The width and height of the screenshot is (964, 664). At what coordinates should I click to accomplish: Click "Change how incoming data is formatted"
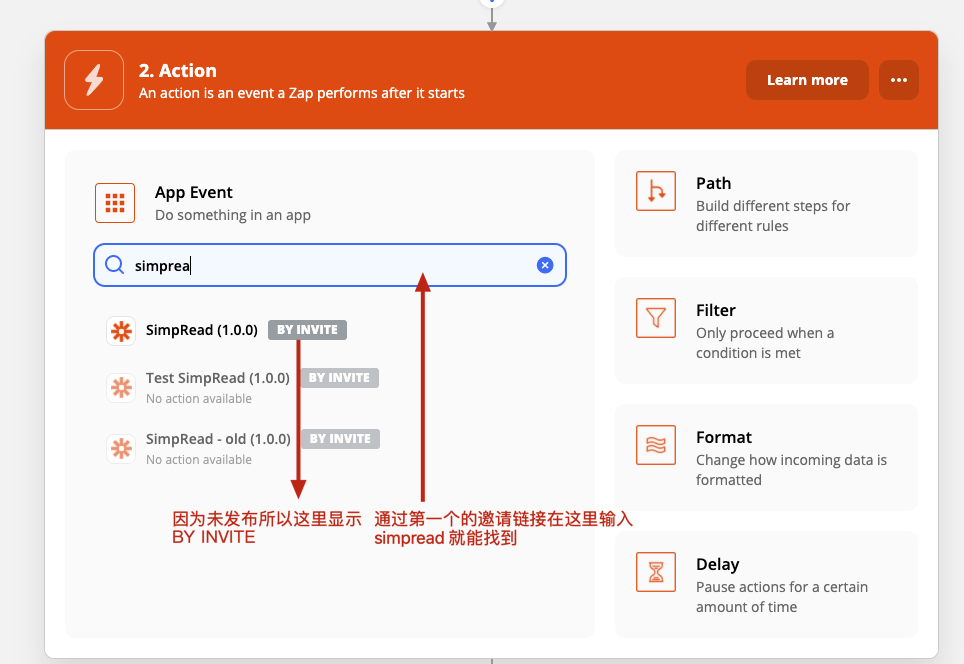(791, 470)
